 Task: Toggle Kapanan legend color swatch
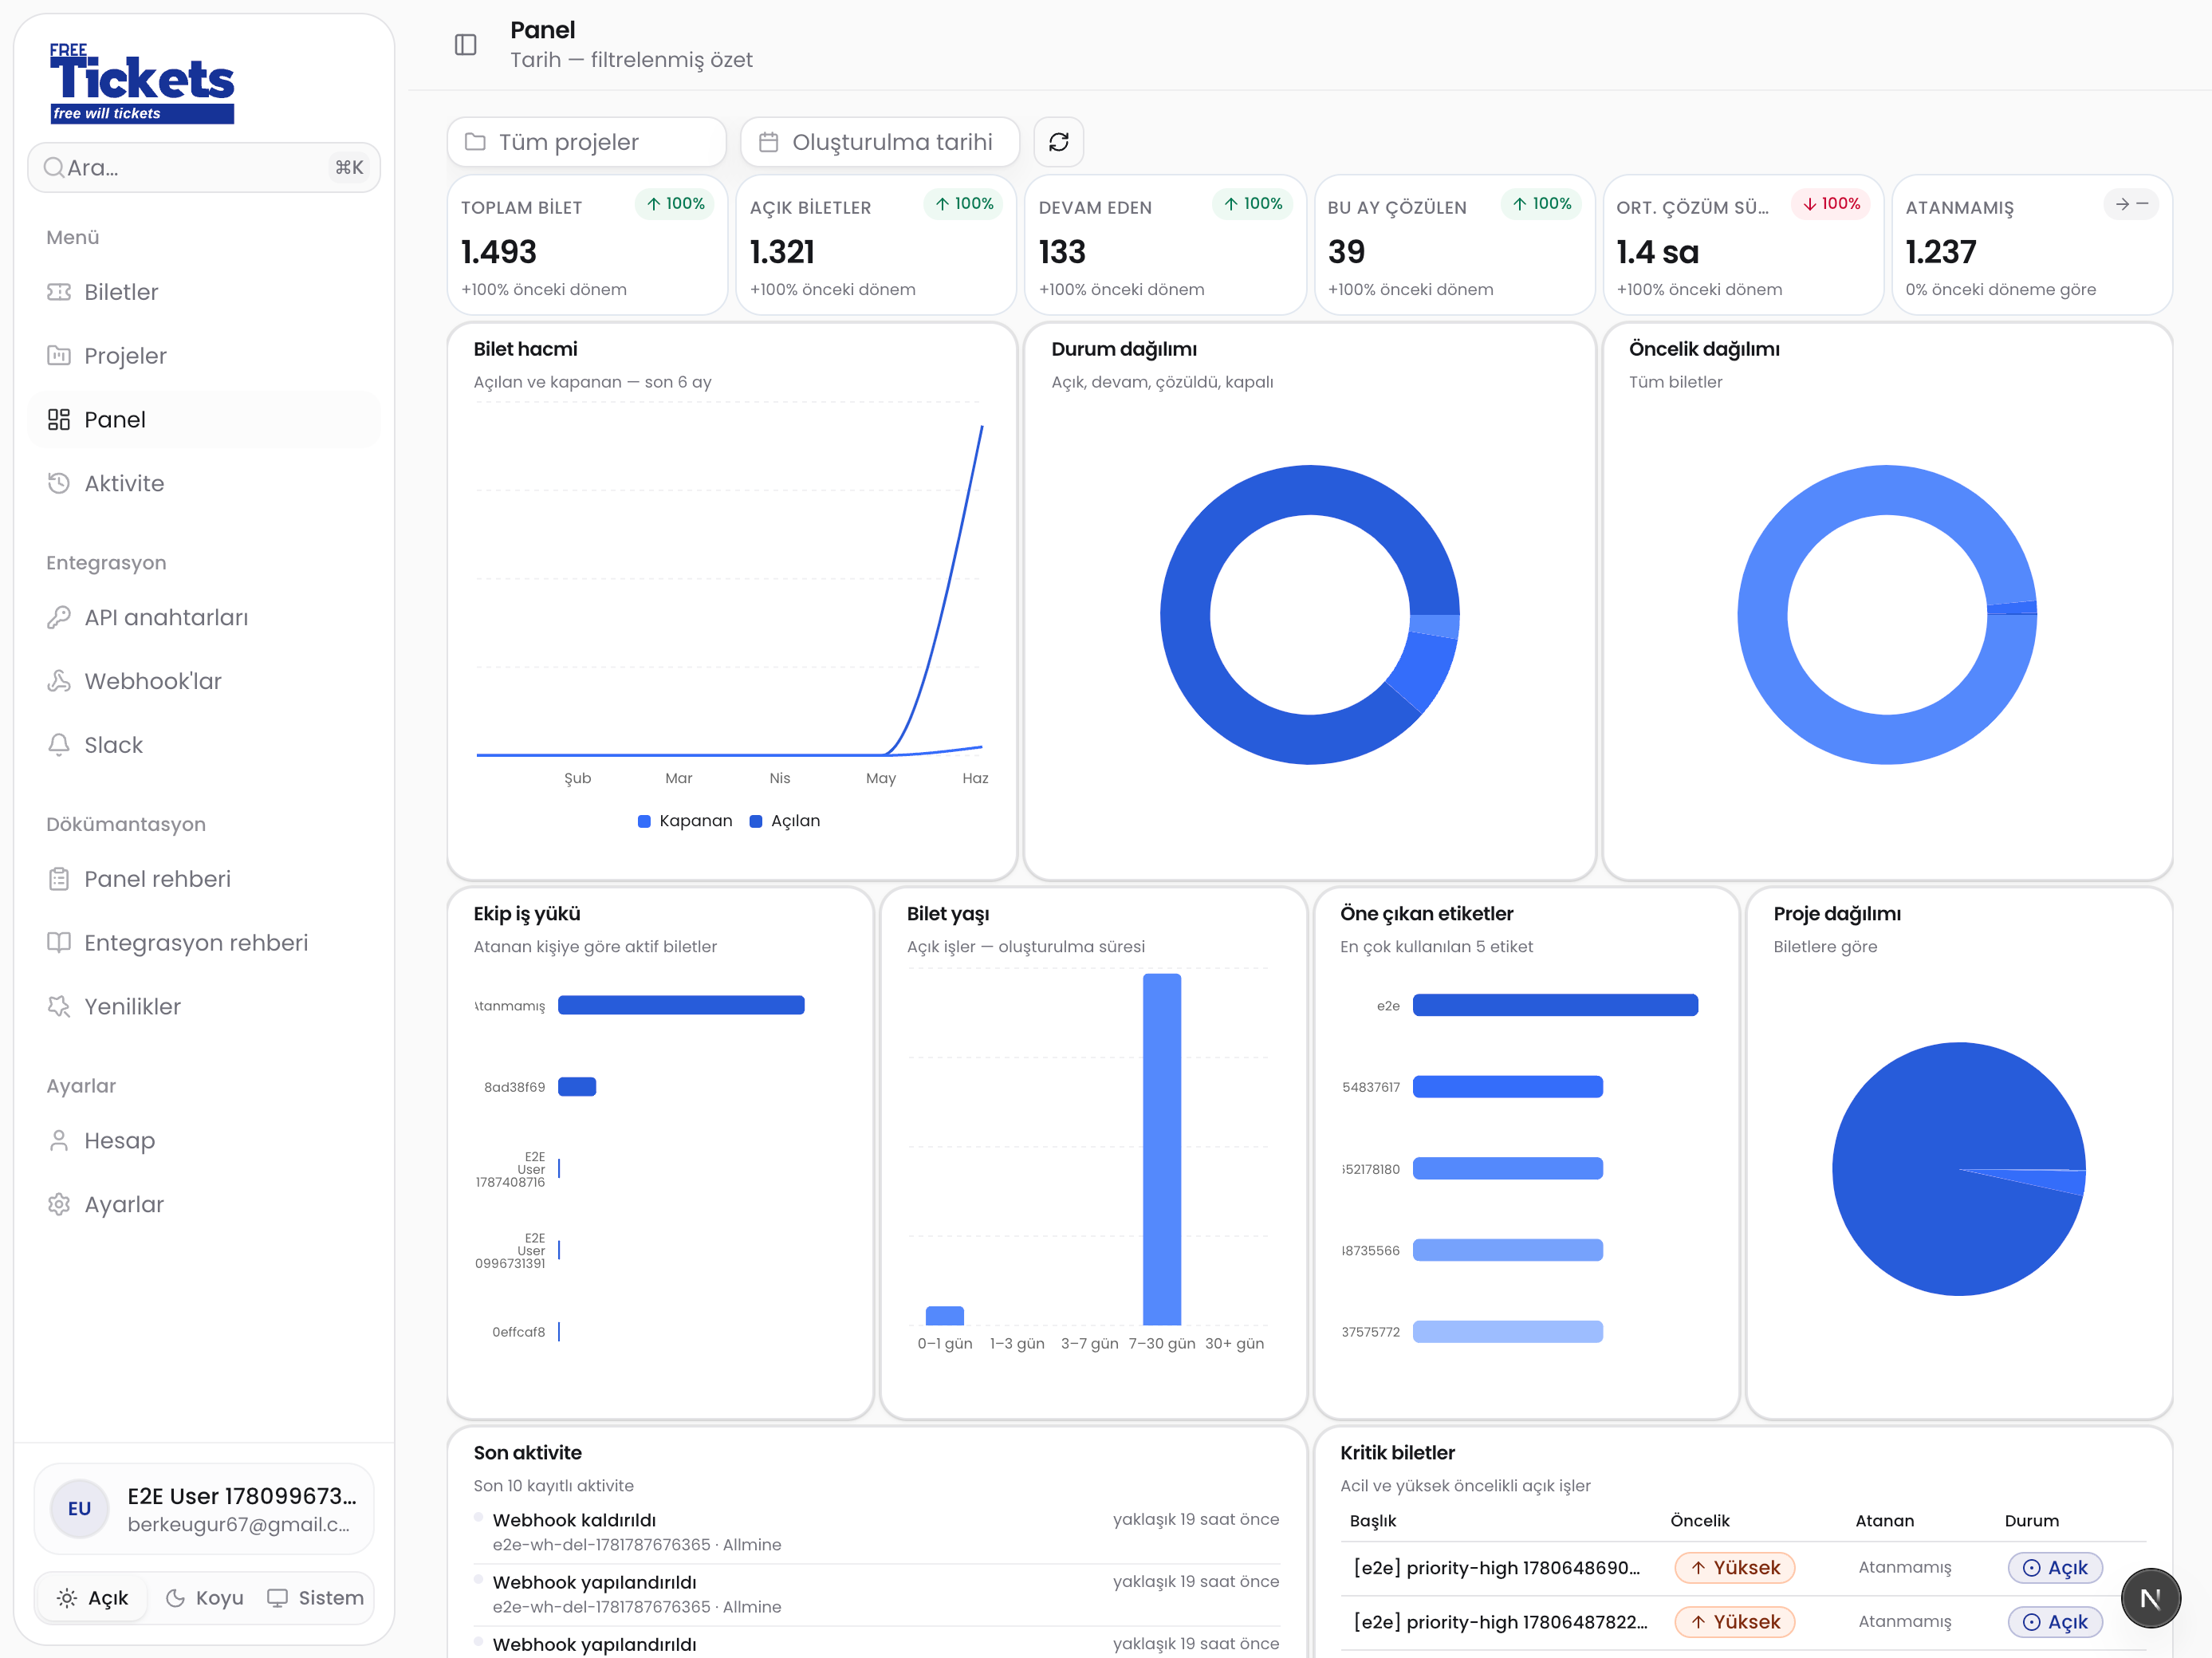[644, 821]
